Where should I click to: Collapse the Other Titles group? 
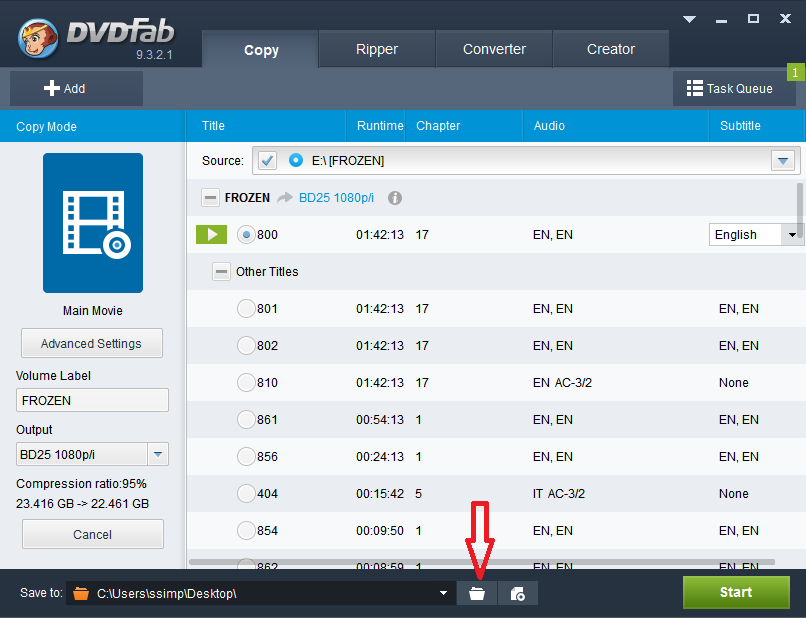222,271
